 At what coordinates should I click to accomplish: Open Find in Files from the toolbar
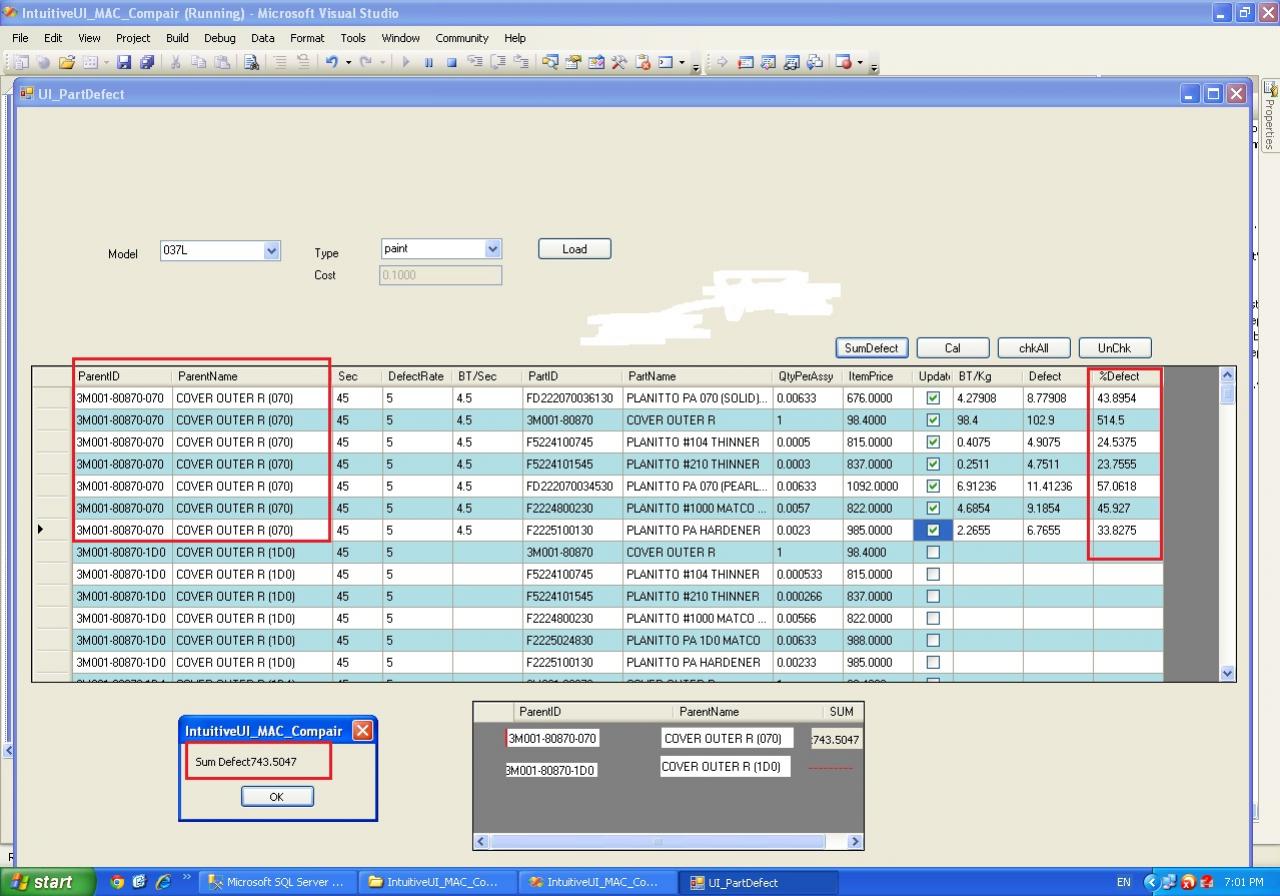pyautogui.click(x=250, y=62)
